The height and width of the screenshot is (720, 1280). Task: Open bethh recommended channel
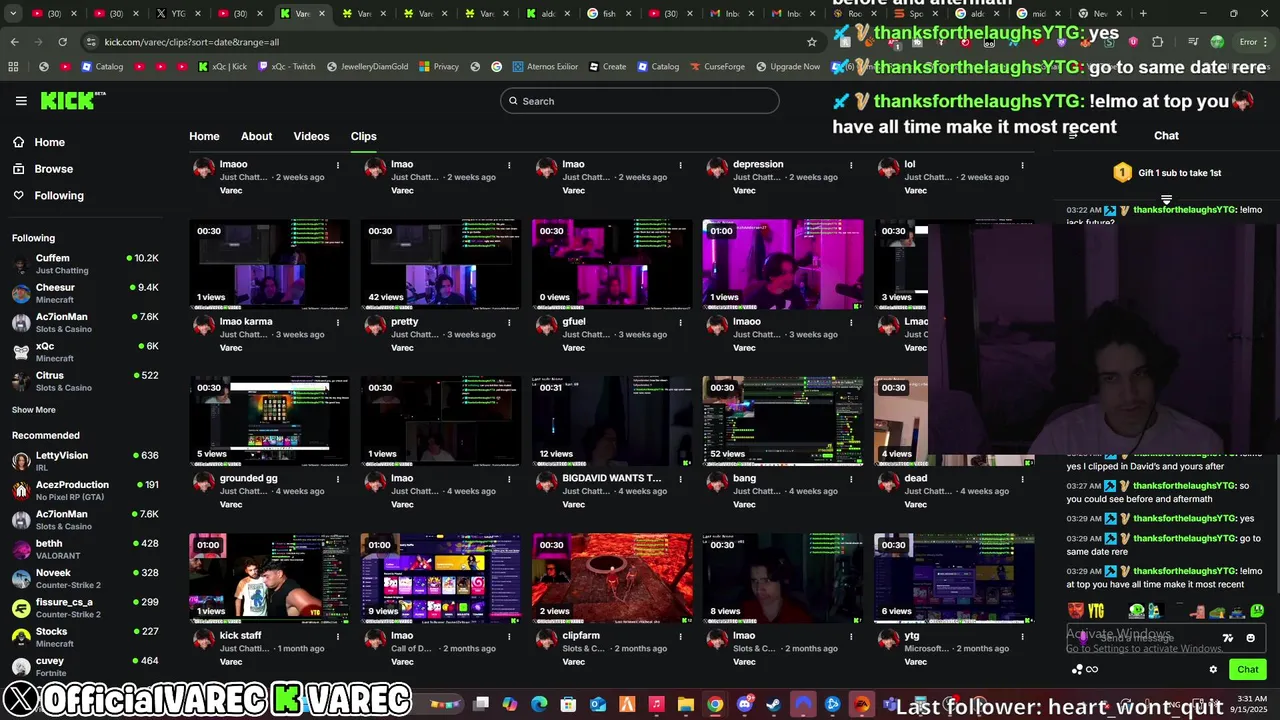(85, 549)
